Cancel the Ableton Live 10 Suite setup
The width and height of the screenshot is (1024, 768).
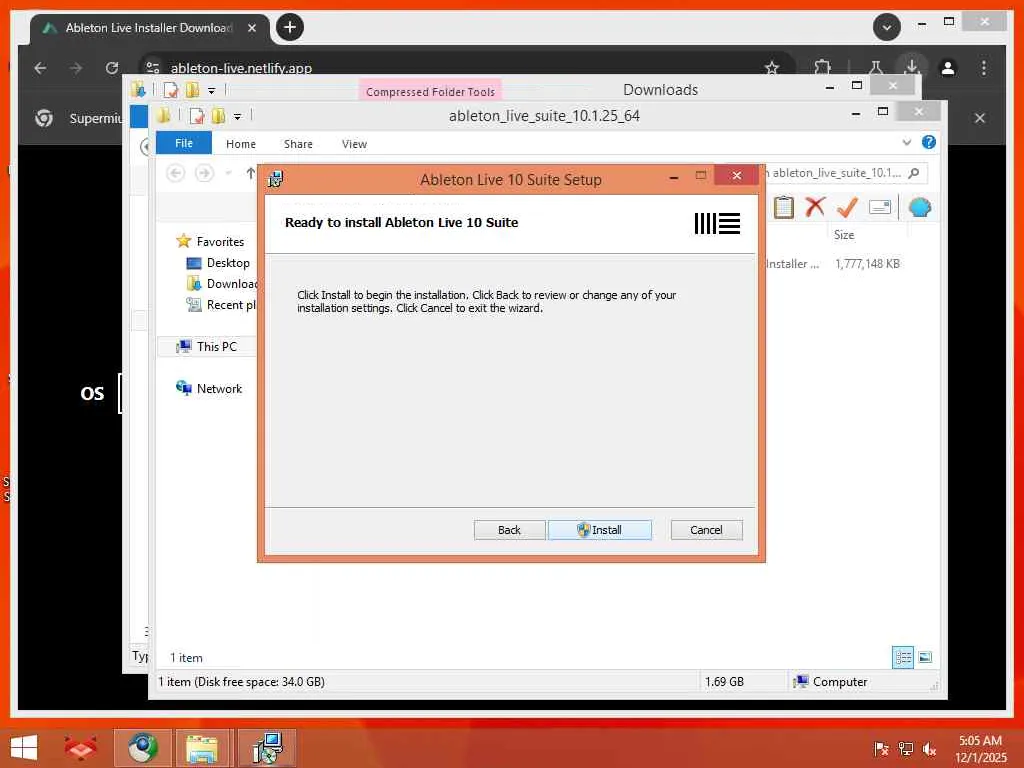point(706,530)
